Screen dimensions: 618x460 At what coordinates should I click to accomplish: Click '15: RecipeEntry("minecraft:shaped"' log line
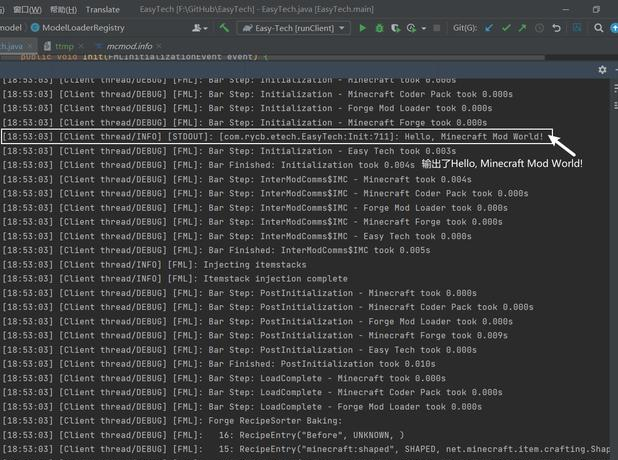(x=306, y=449)
